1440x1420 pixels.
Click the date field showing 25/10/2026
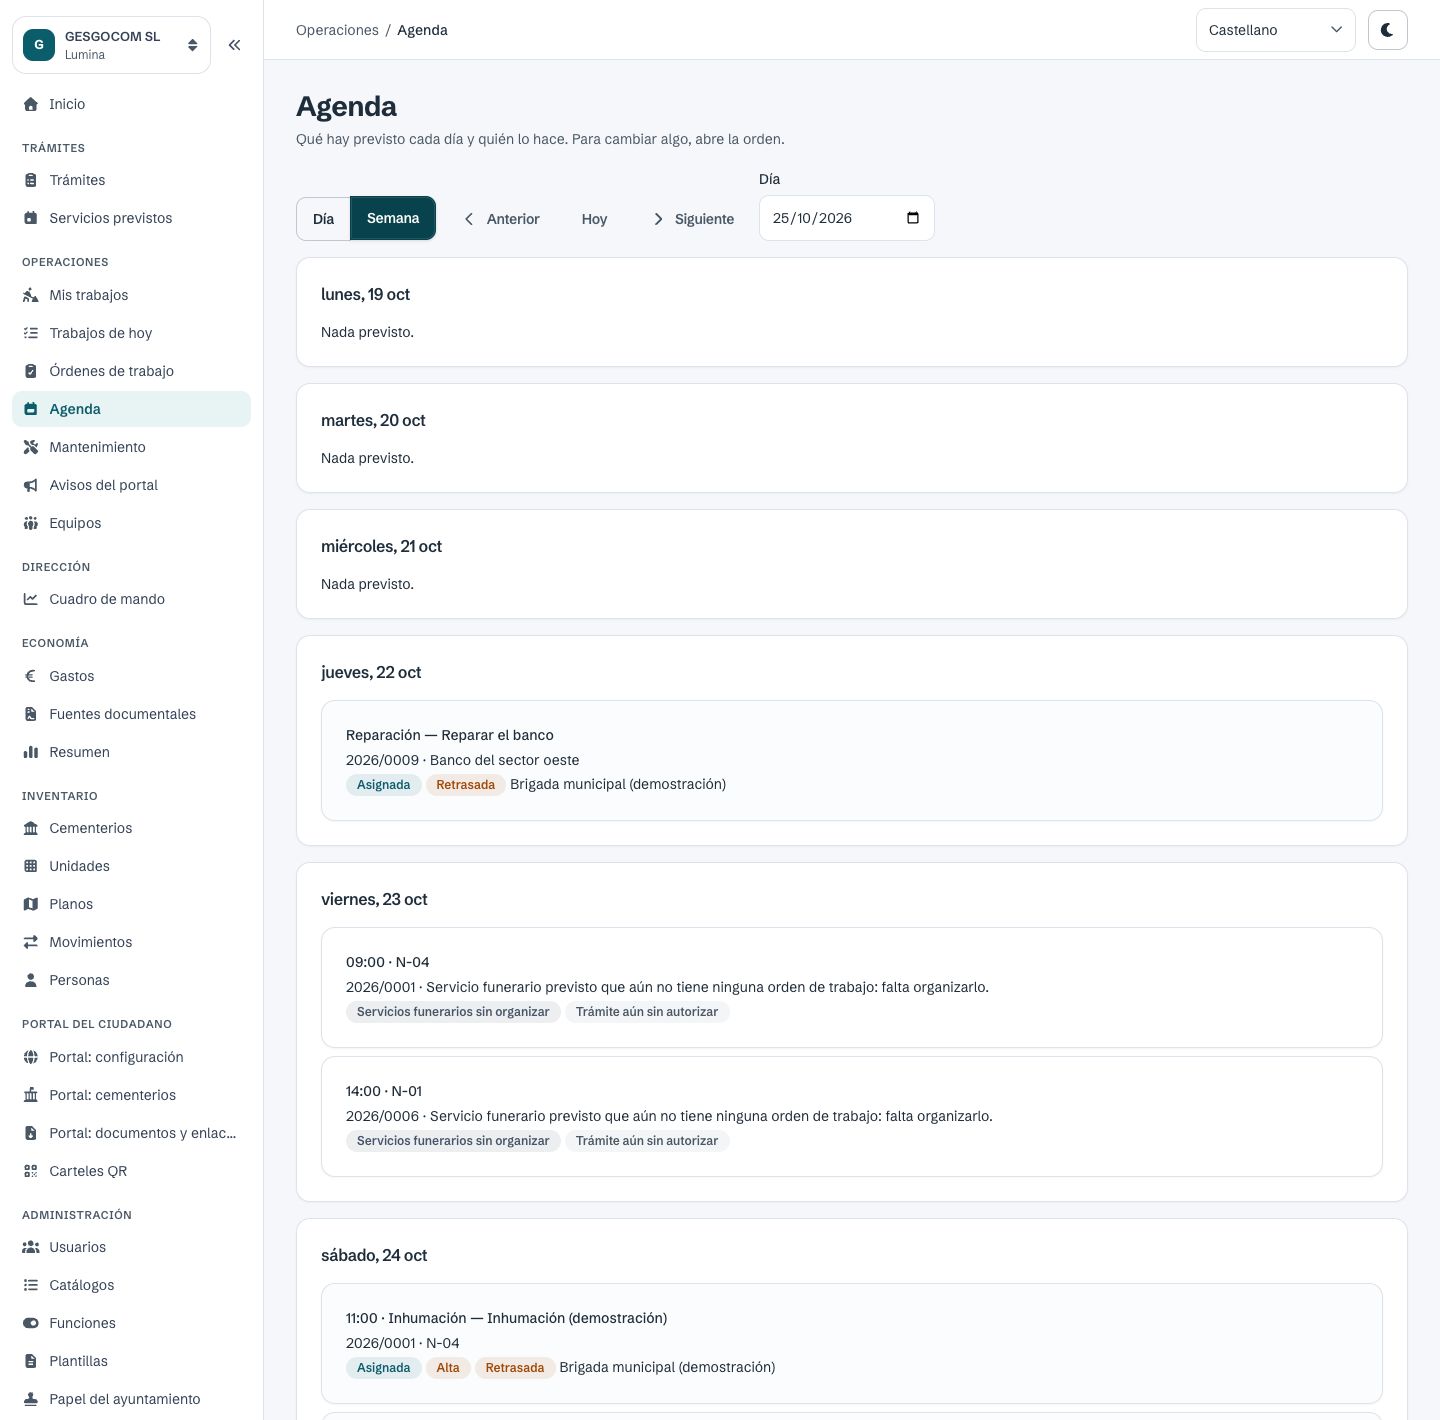tap(846, 218)
